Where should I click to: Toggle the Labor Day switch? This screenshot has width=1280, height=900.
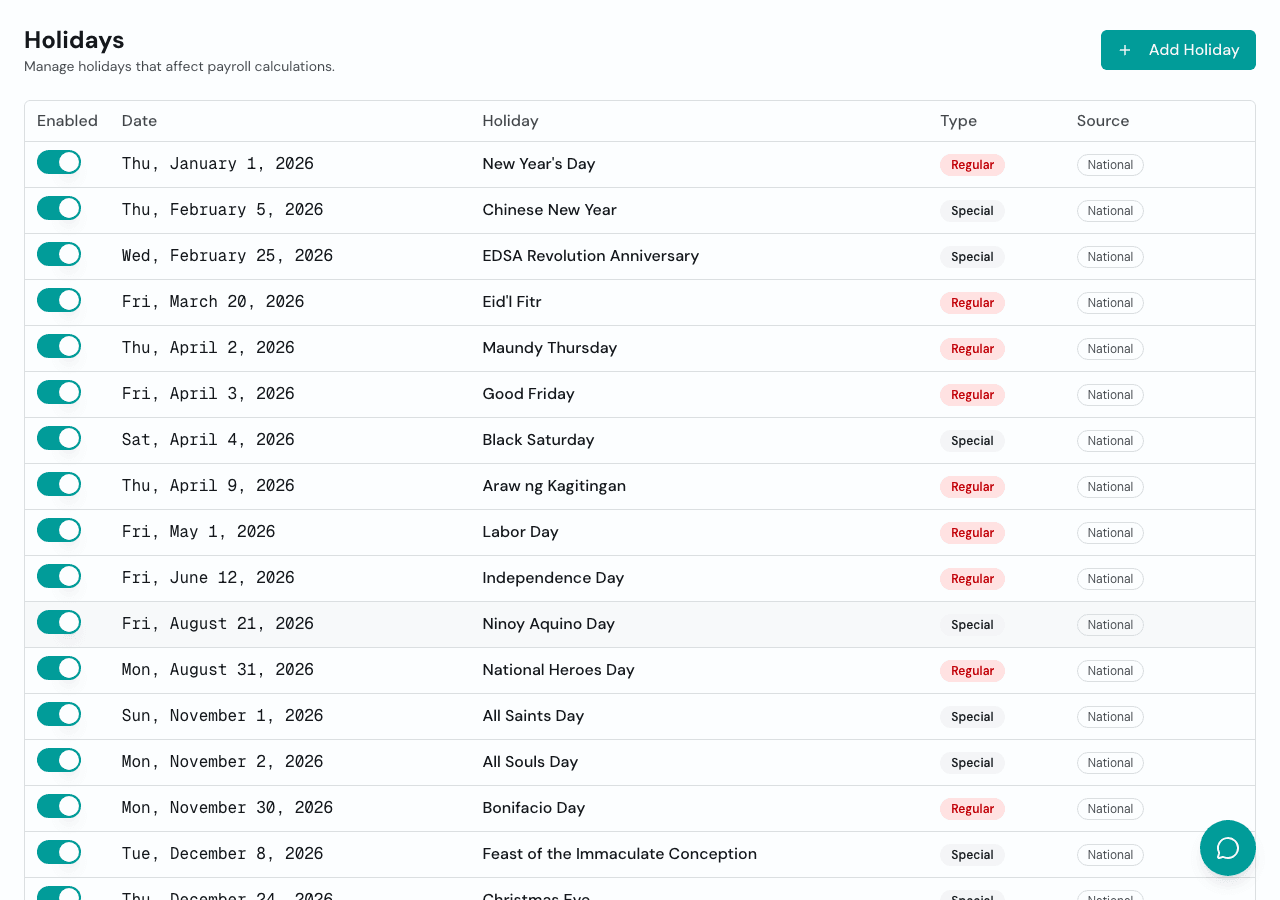point(59,531)
